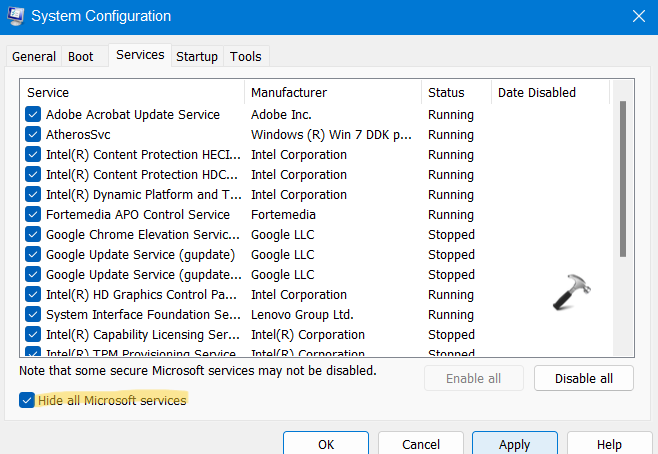The image size is (658, 454).
Task: Toggle Fortemedia APO Control Service checkbox
Action: (x=33, y=215)
